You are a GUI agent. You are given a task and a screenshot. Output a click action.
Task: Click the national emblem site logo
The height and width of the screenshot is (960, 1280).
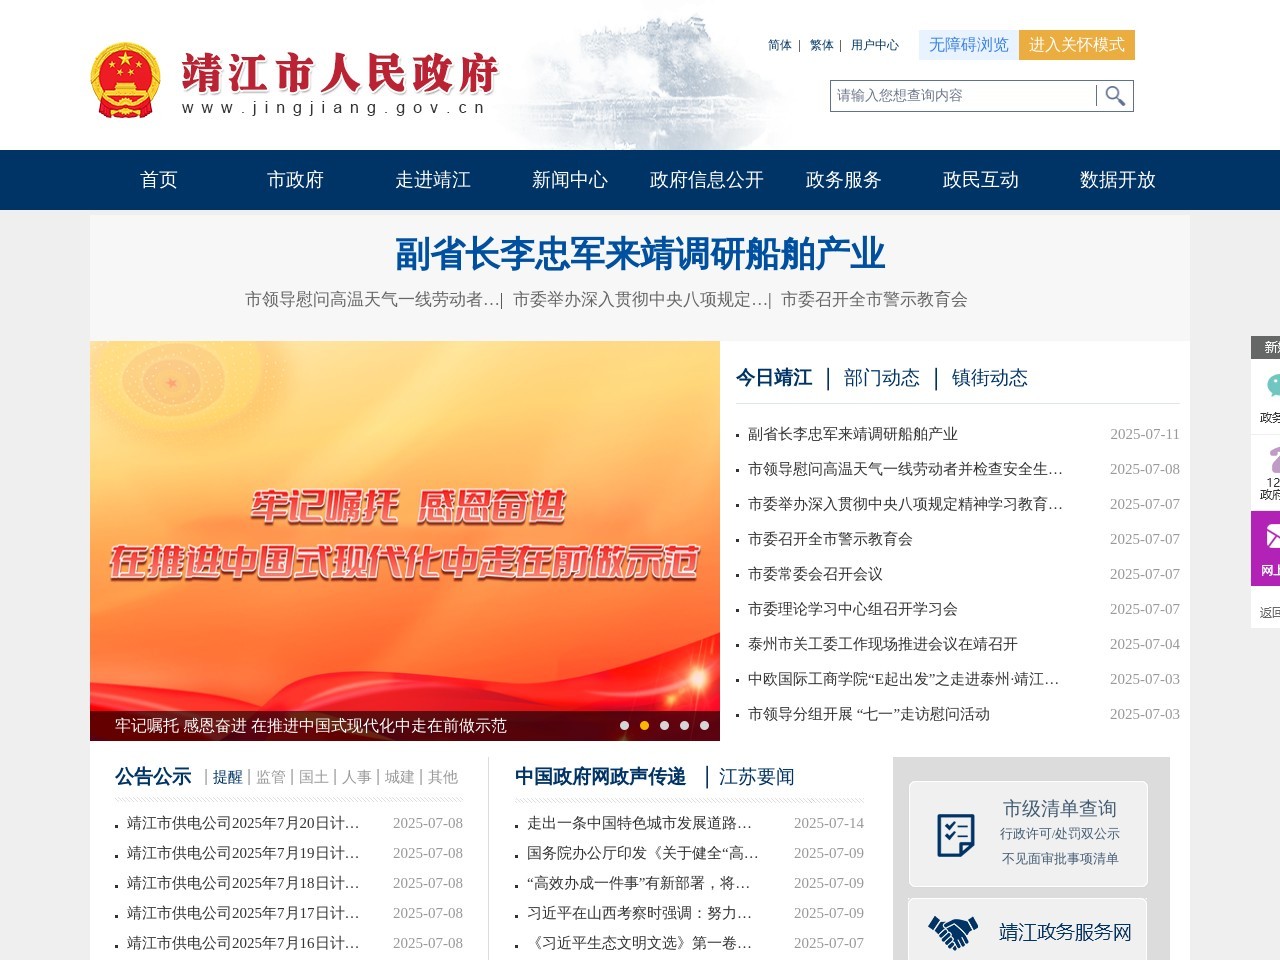coord(127,77)
